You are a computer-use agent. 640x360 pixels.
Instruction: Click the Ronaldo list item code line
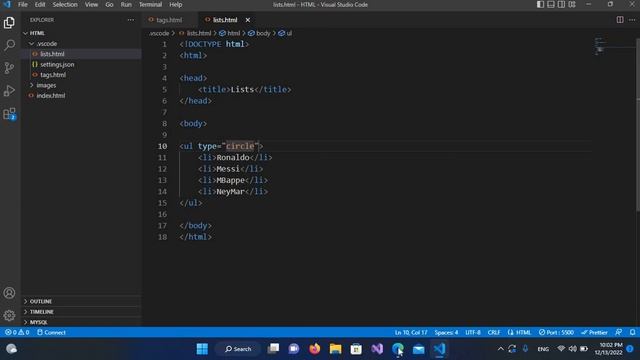pyautogui.click(x=235, y=158)
